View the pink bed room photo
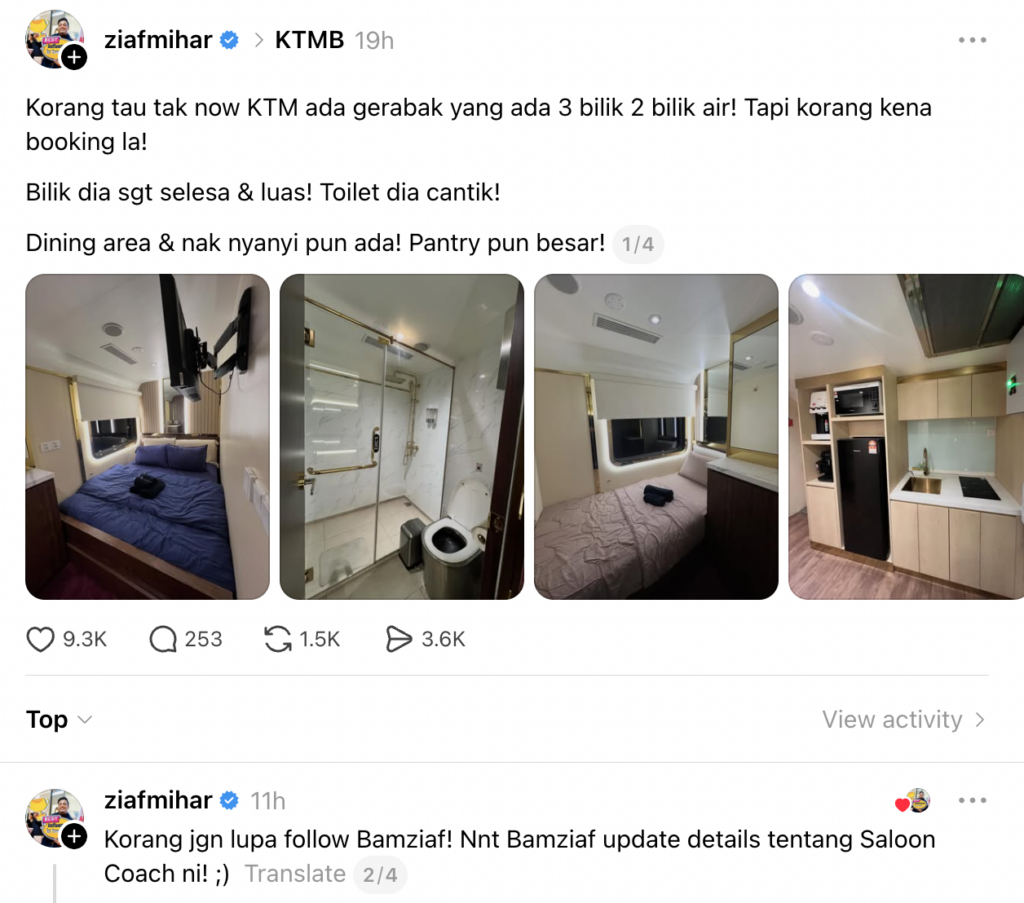 pyautogui.click(x=656, y=436)
